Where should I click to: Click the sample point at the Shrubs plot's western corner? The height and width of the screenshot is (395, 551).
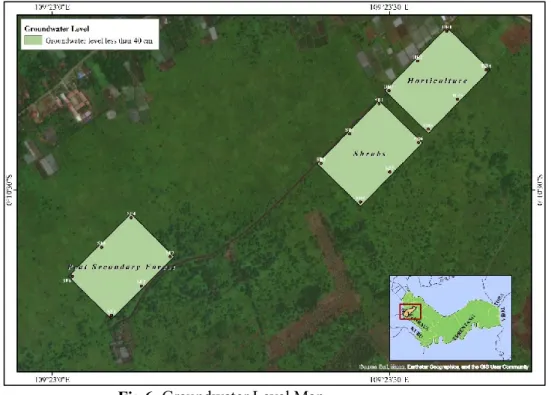320,163
